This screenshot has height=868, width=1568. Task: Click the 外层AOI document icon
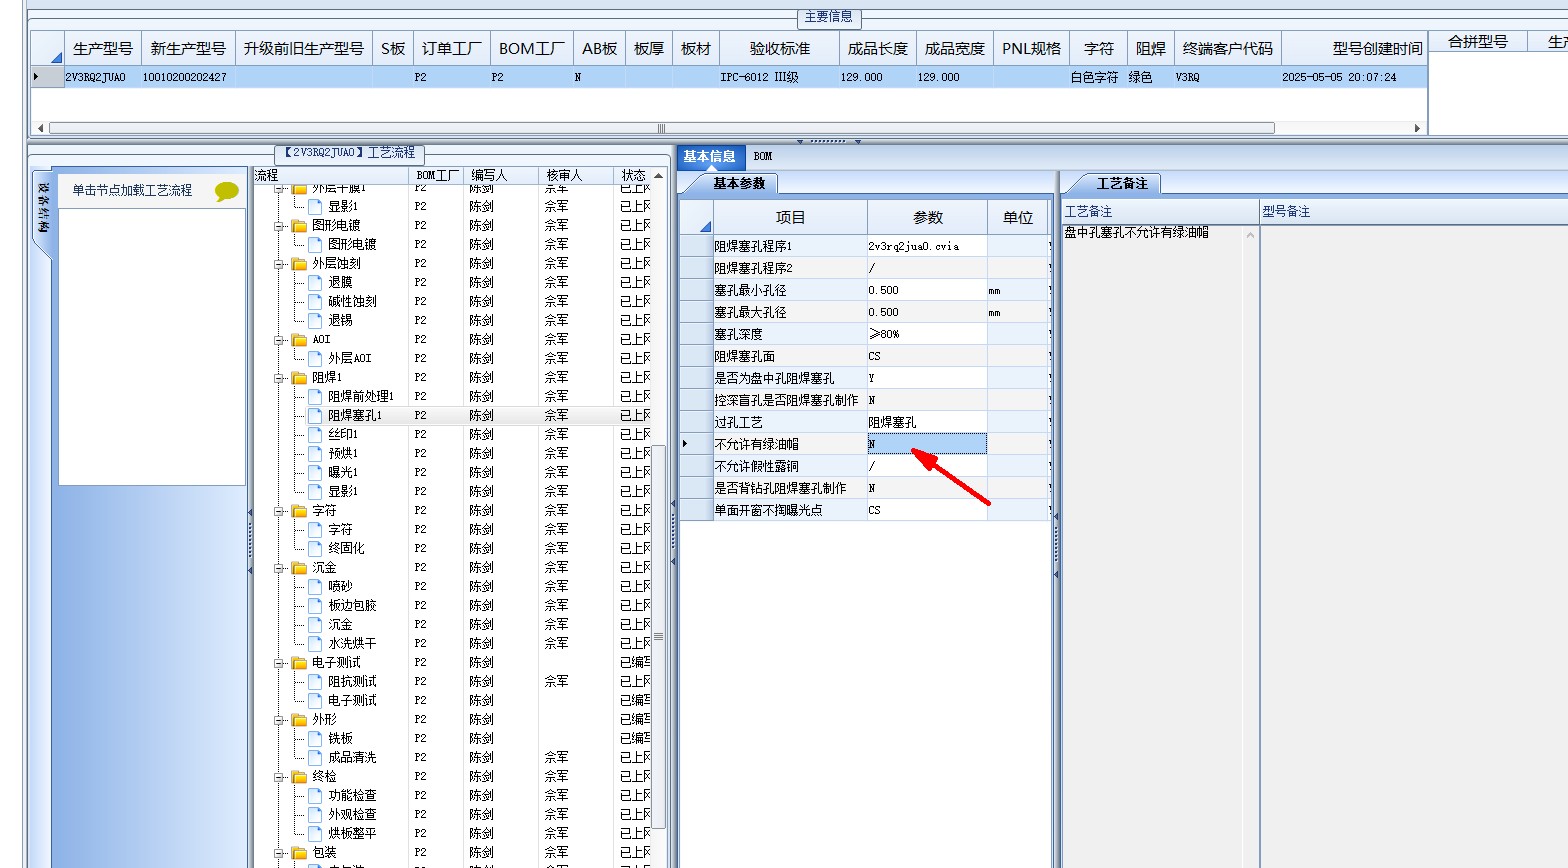(x=315, y=359)
